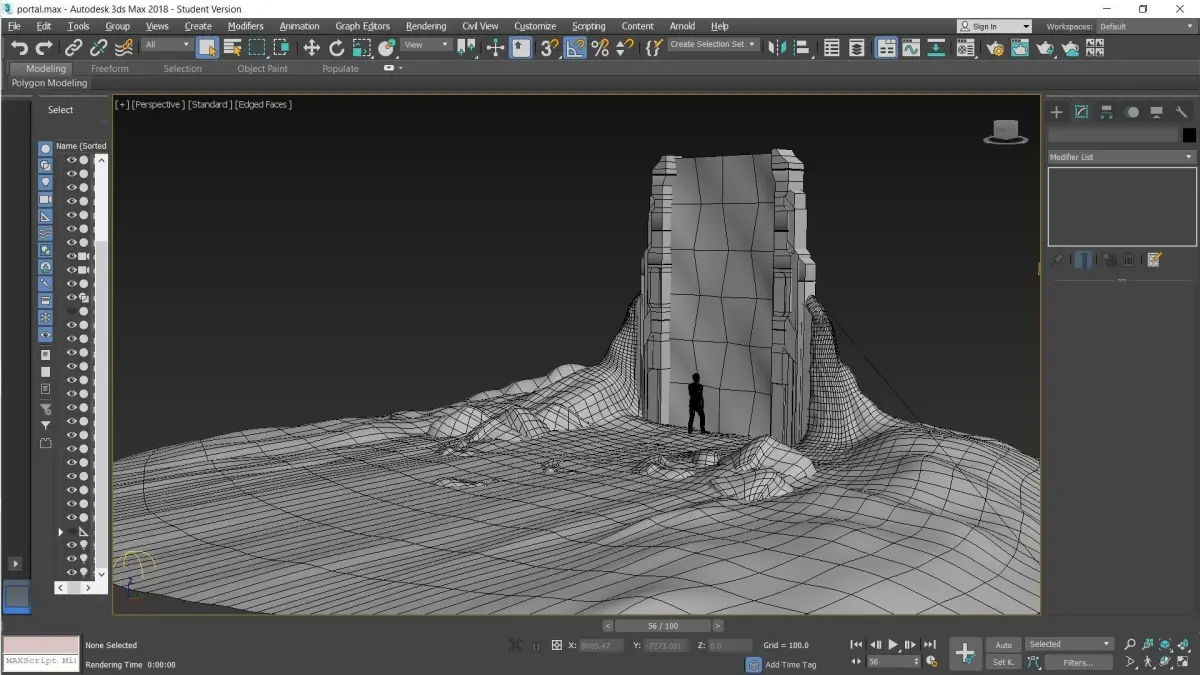Open the Render Setup teapot icon
The image size is (1200, 675).
[995, 47]
